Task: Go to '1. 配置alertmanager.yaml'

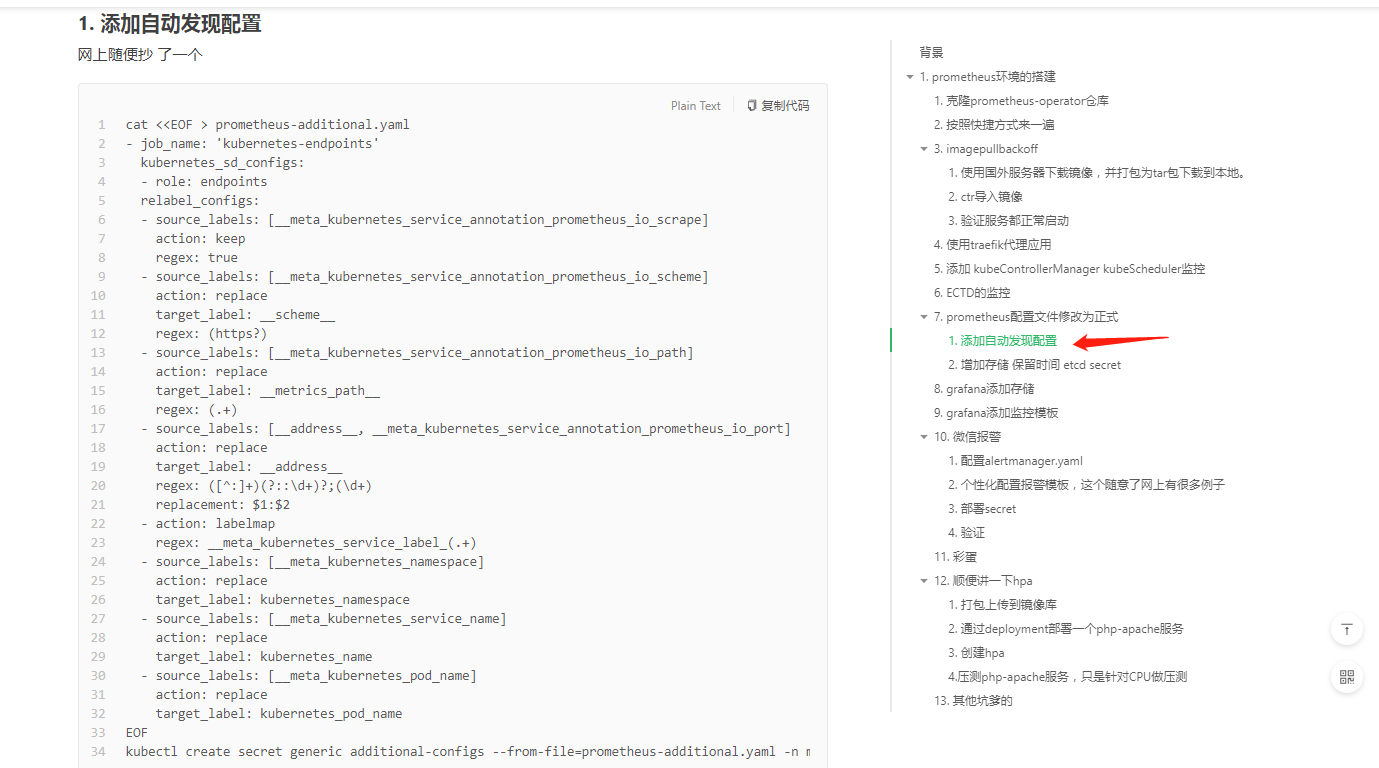Action: point(1015,461)
